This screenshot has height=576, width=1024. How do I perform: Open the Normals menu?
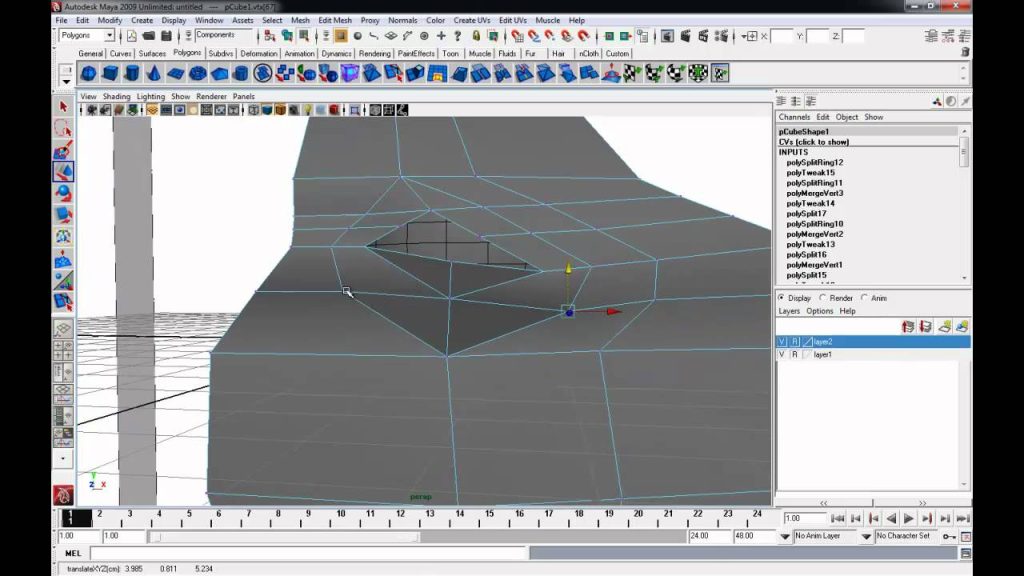(402, 20)
